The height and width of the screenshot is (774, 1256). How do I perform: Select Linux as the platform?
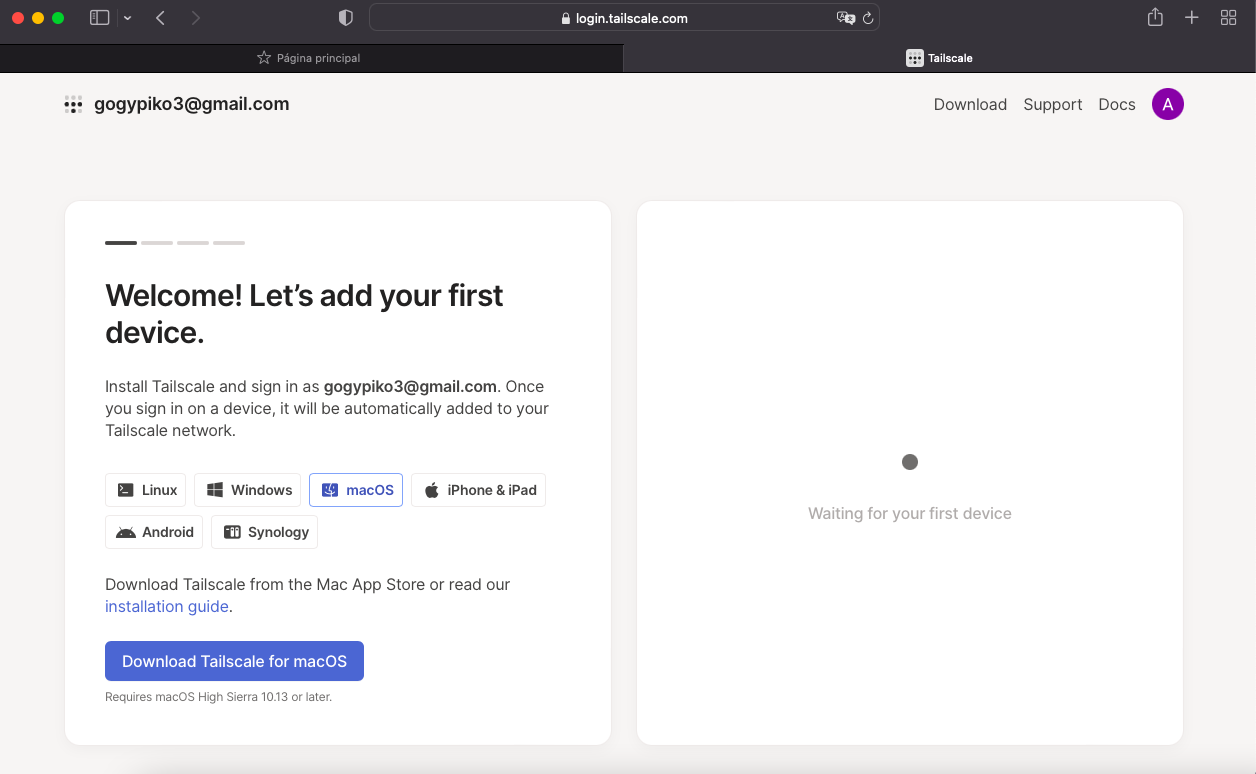click(x=147, y=490)
